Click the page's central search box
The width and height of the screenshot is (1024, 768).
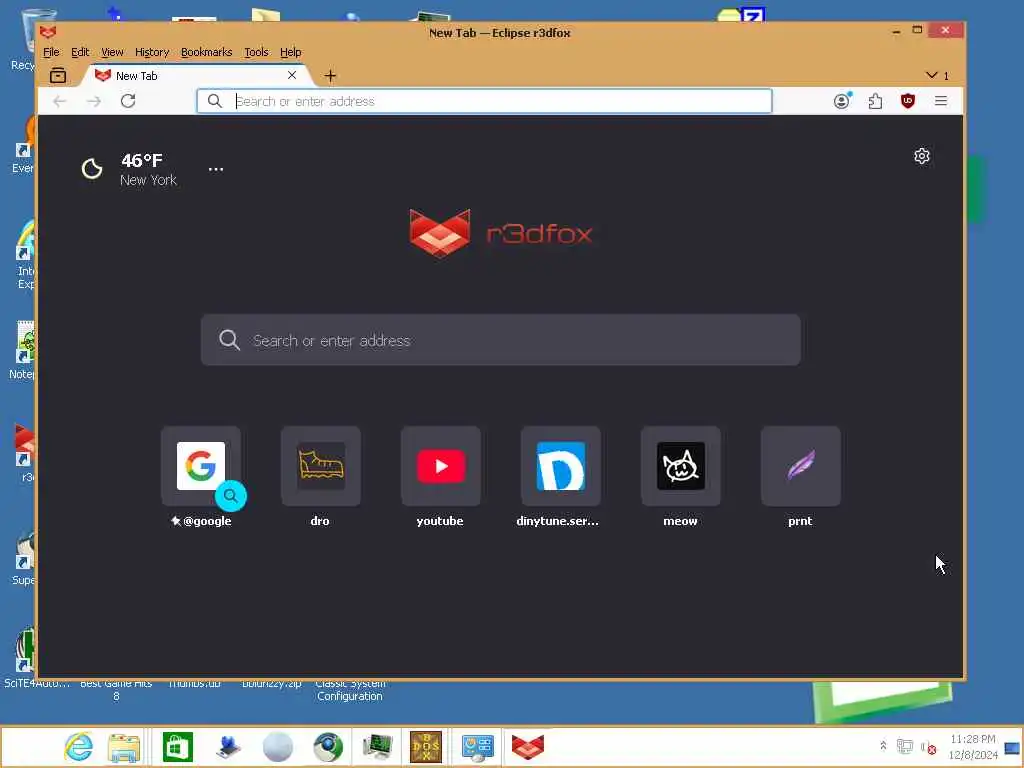(x=500, y=340)
